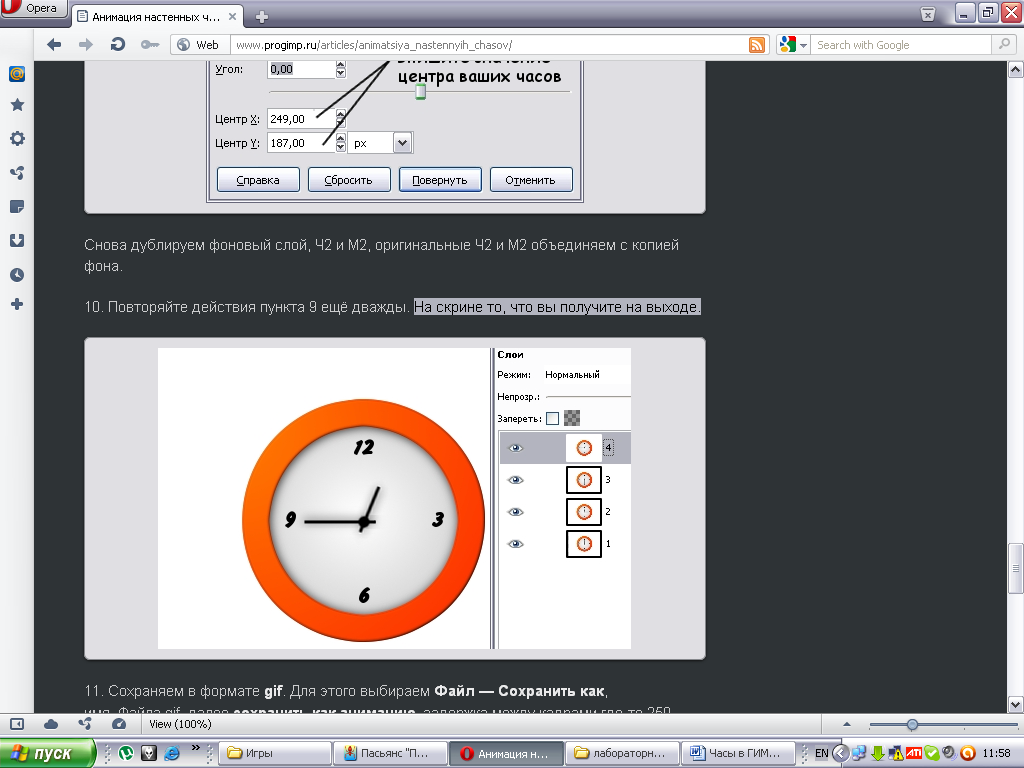Image resolution: width=1024 pixels, height=768 pixels.
Task: Click the Web site badge
Action: pyautogui.click(x=199, y=44)
